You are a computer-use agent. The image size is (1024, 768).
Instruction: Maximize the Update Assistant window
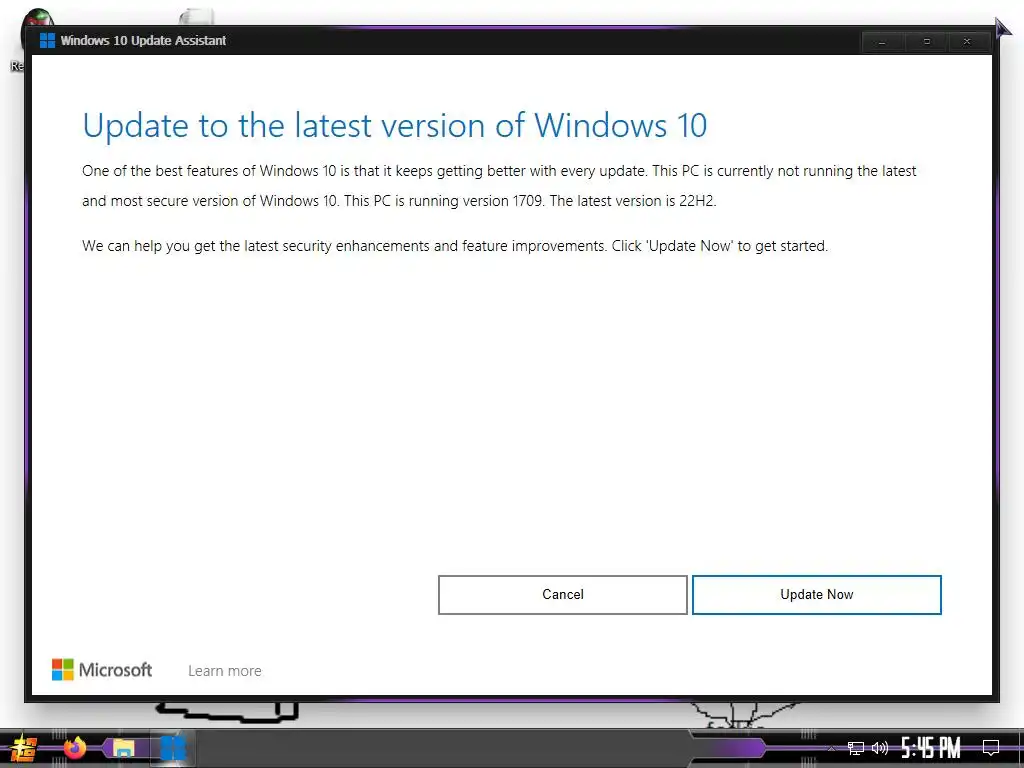926,41
